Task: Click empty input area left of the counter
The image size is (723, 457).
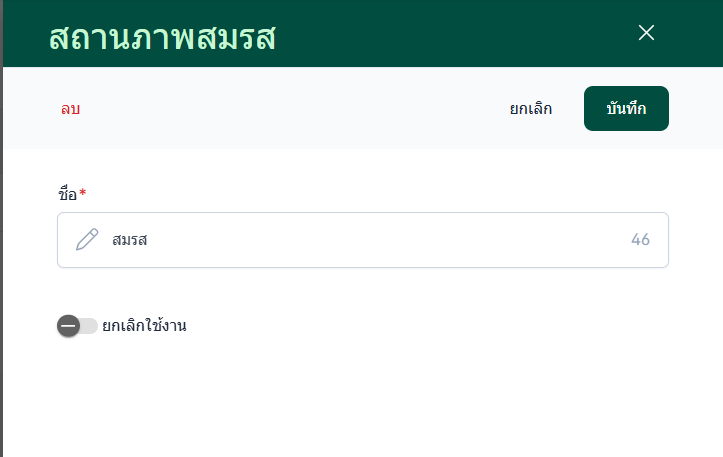Action: tap(400, 240)
